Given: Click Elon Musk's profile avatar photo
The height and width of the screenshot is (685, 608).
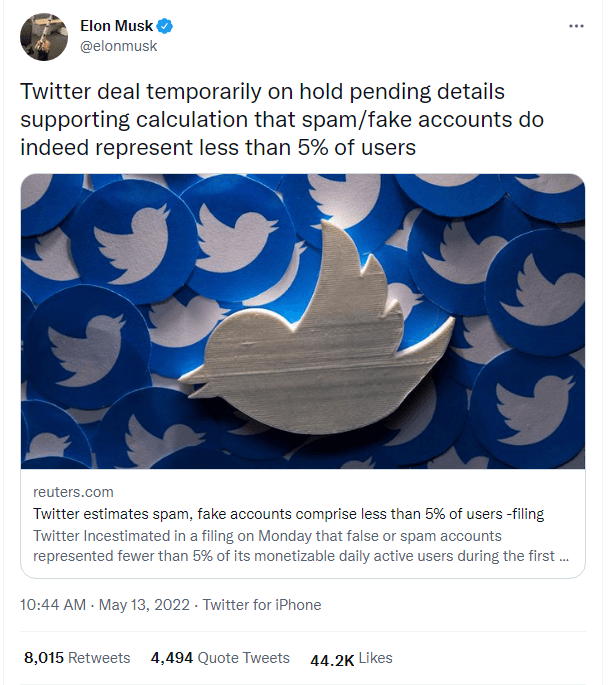Looking at the screenshot, I should point(43,36).
